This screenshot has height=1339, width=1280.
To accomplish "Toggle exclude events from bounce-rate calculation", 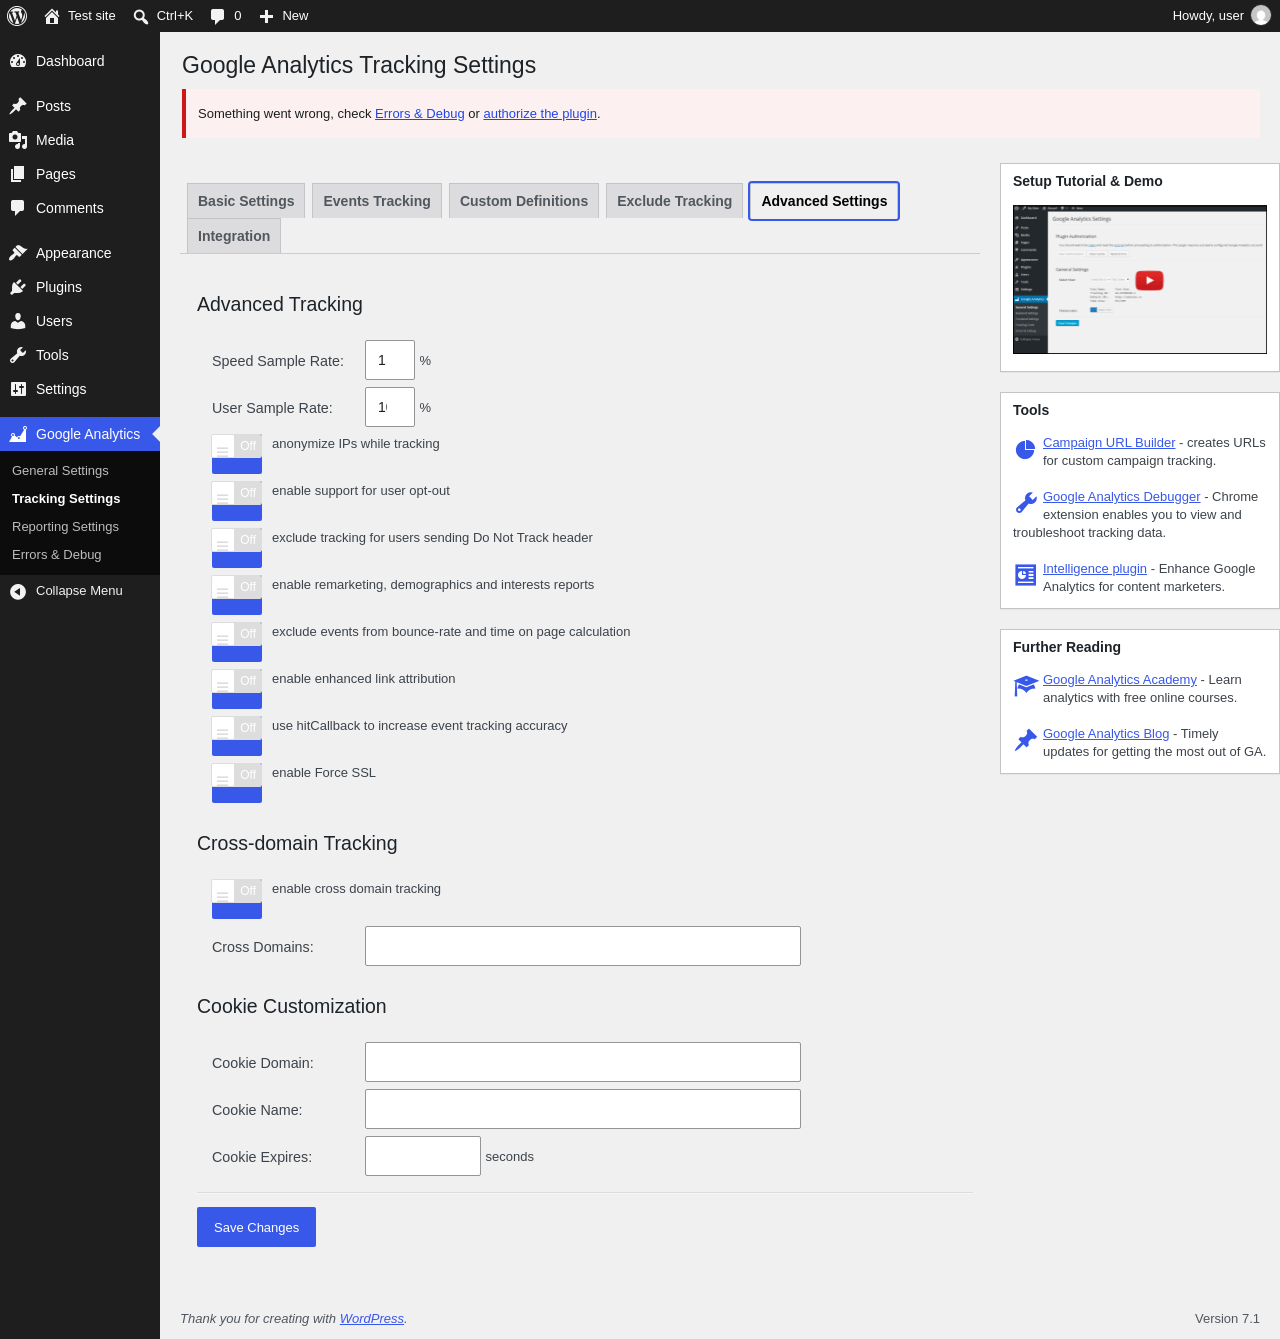I will point(237,642).
